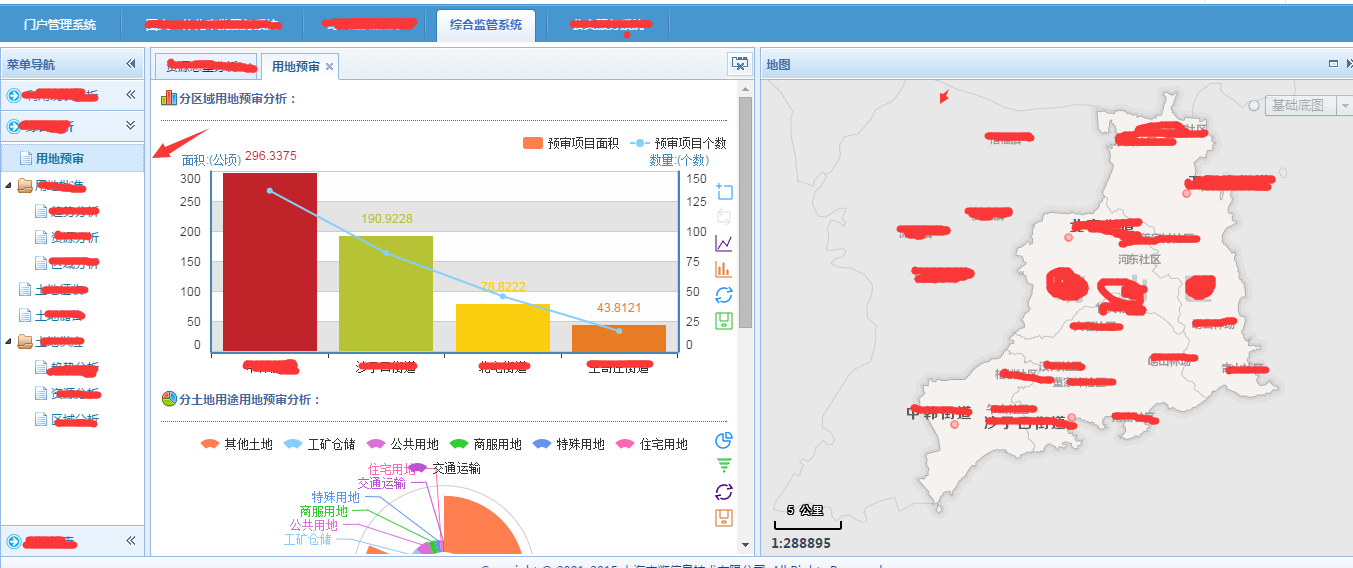1353x568 pixels.
Task: Toggle 公共用地 in the pie legend
Action: point(402,444)
